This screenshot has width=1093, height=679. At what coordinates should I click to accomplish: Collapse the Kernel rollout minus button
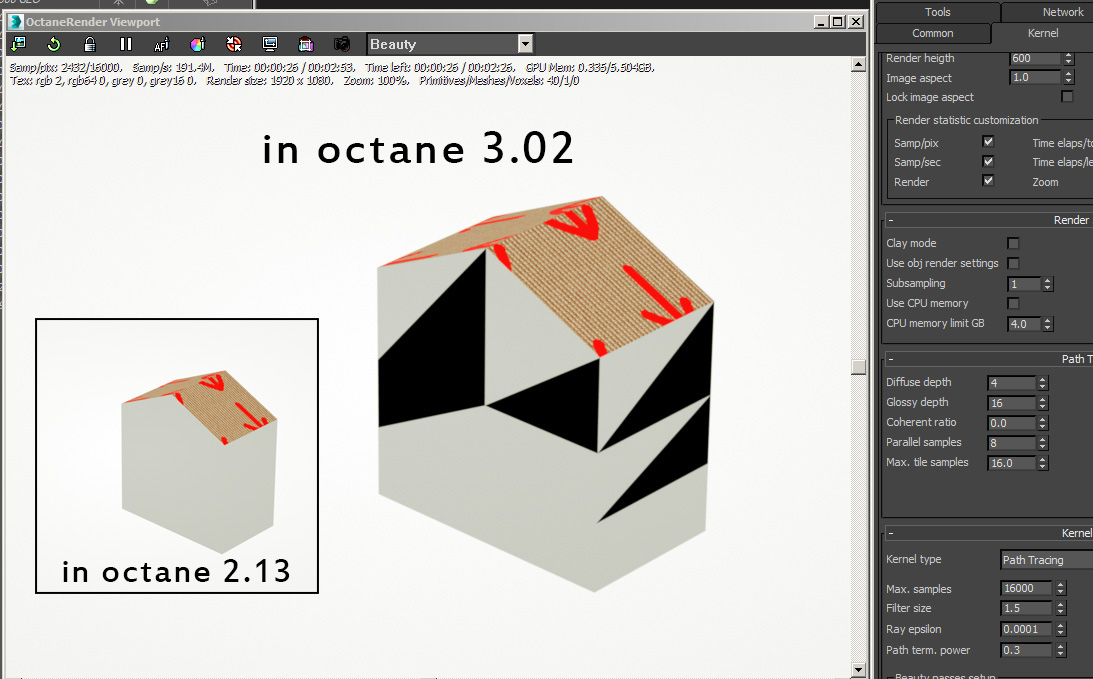click(890, 533)
